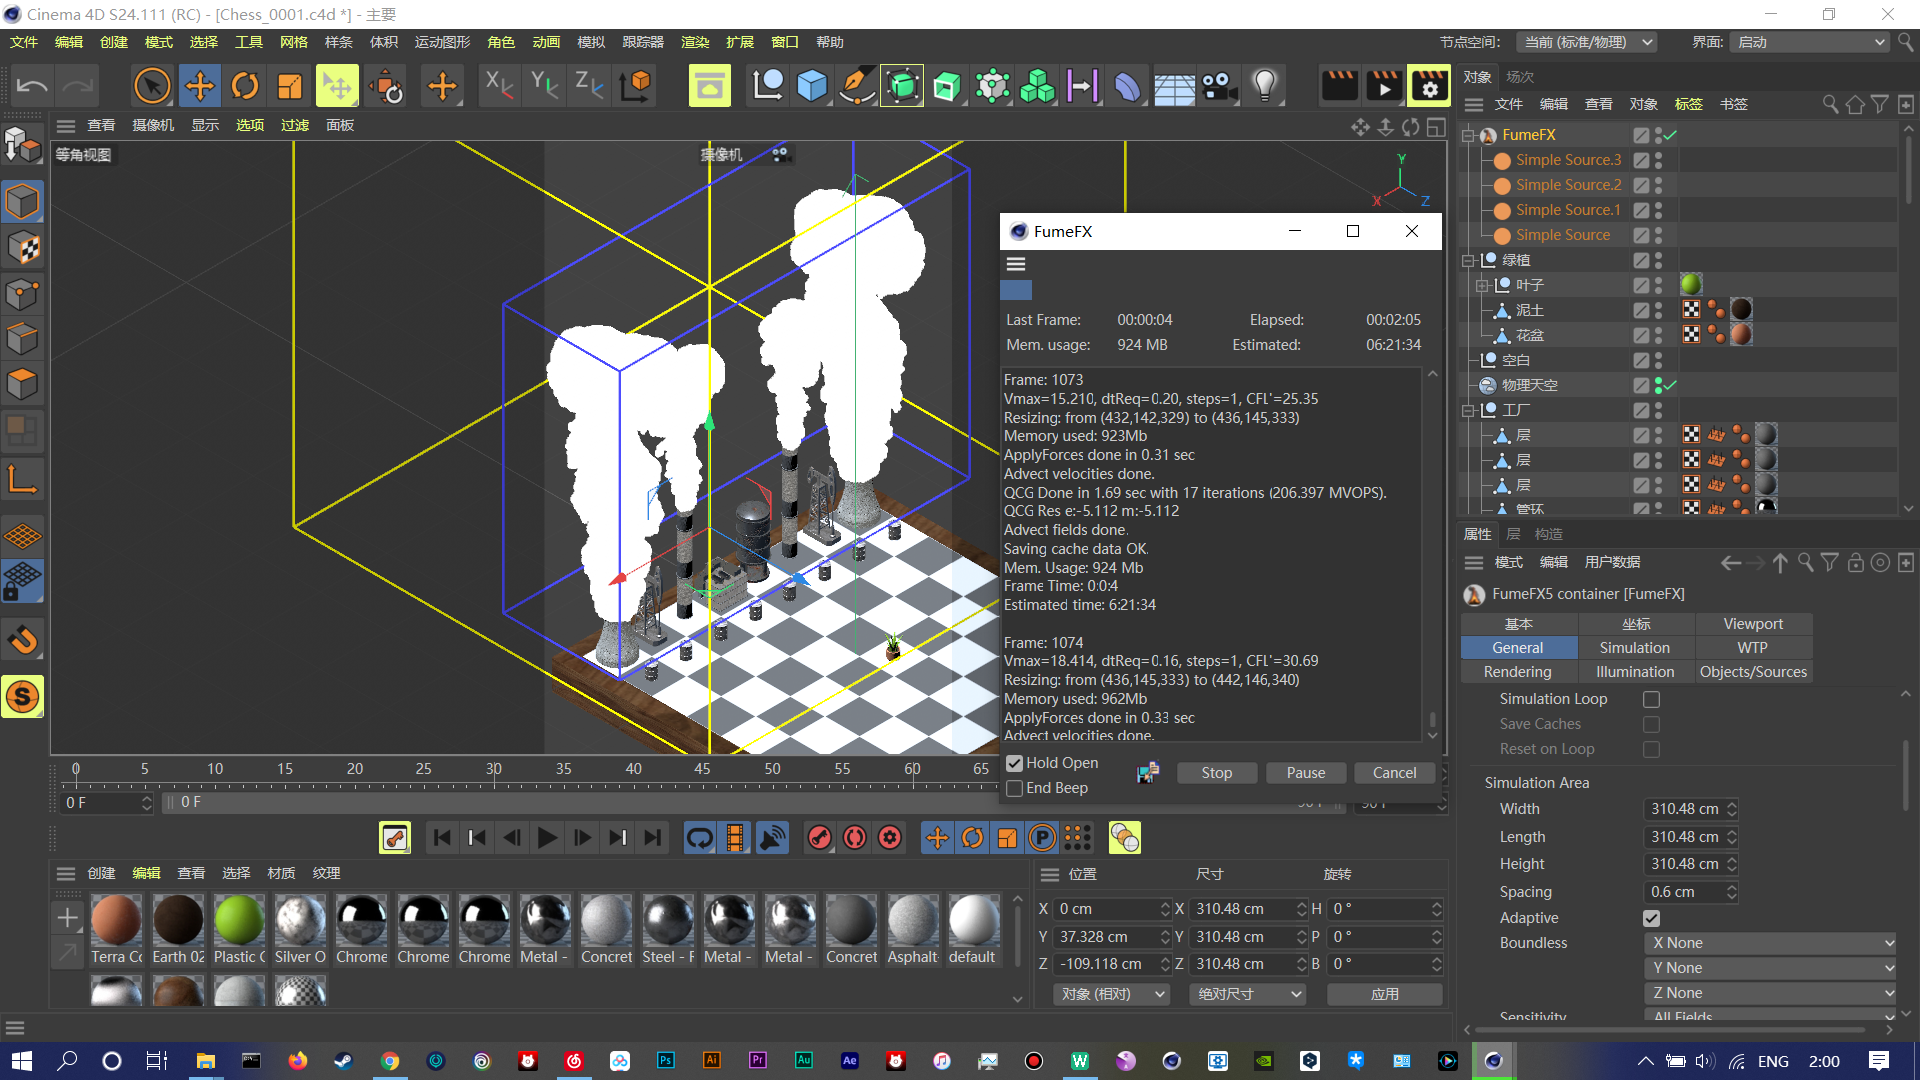Image resolution: width=1920 pixels, height=1080 pixels.
Task: Open the Boundless X None dropdown
Action: pyautogui.click(x=1770, y=943)
